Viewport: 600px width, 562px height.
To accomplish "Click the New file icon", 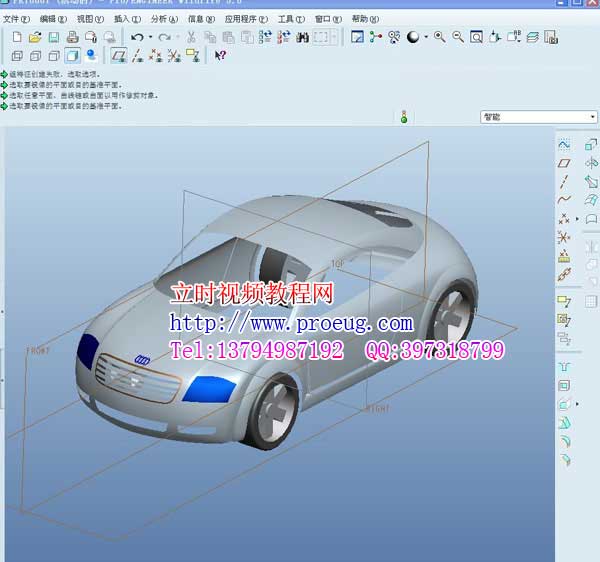I will (17, 37).
